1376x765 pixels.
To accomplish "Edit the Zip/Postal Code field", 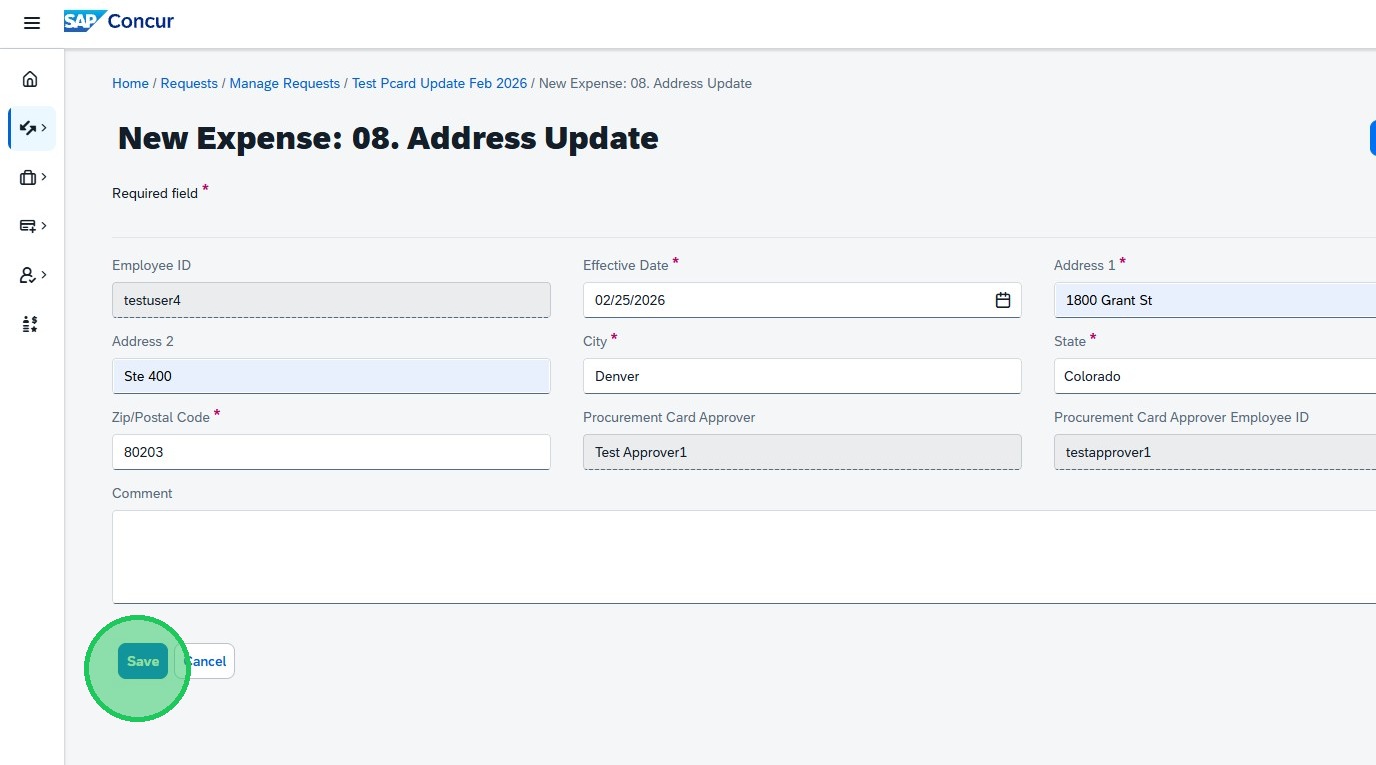I will coord(331,452).
